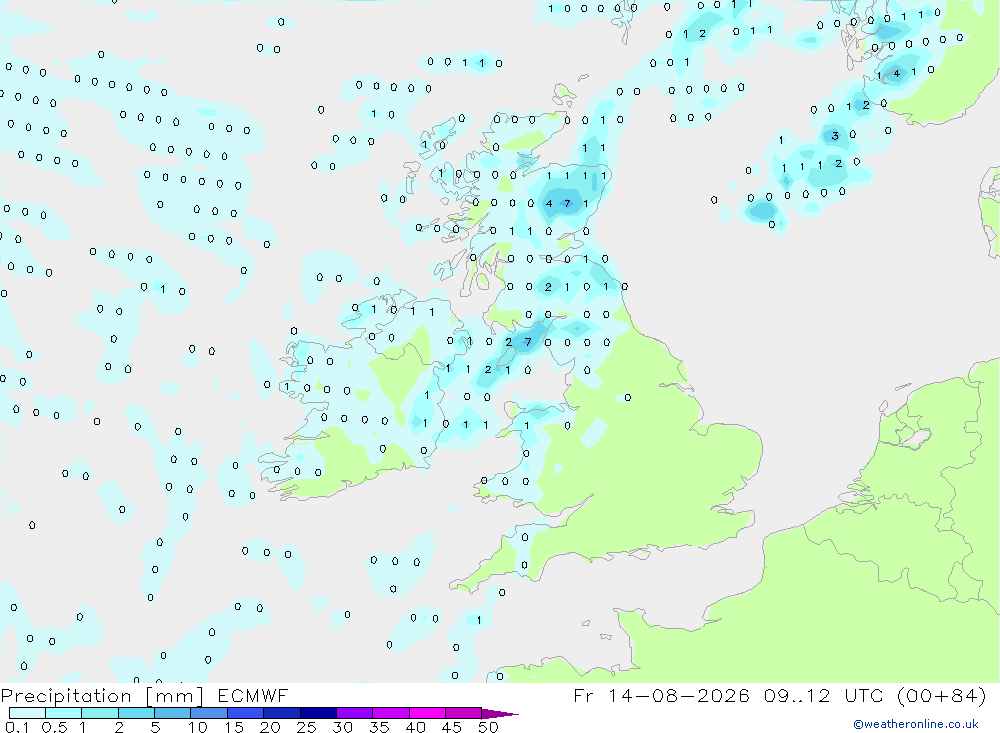The width and height of the screenshot is (1000, 733).
Task: Click the '7' value next to the '4' over Scotland
Action: click(568, 204)
